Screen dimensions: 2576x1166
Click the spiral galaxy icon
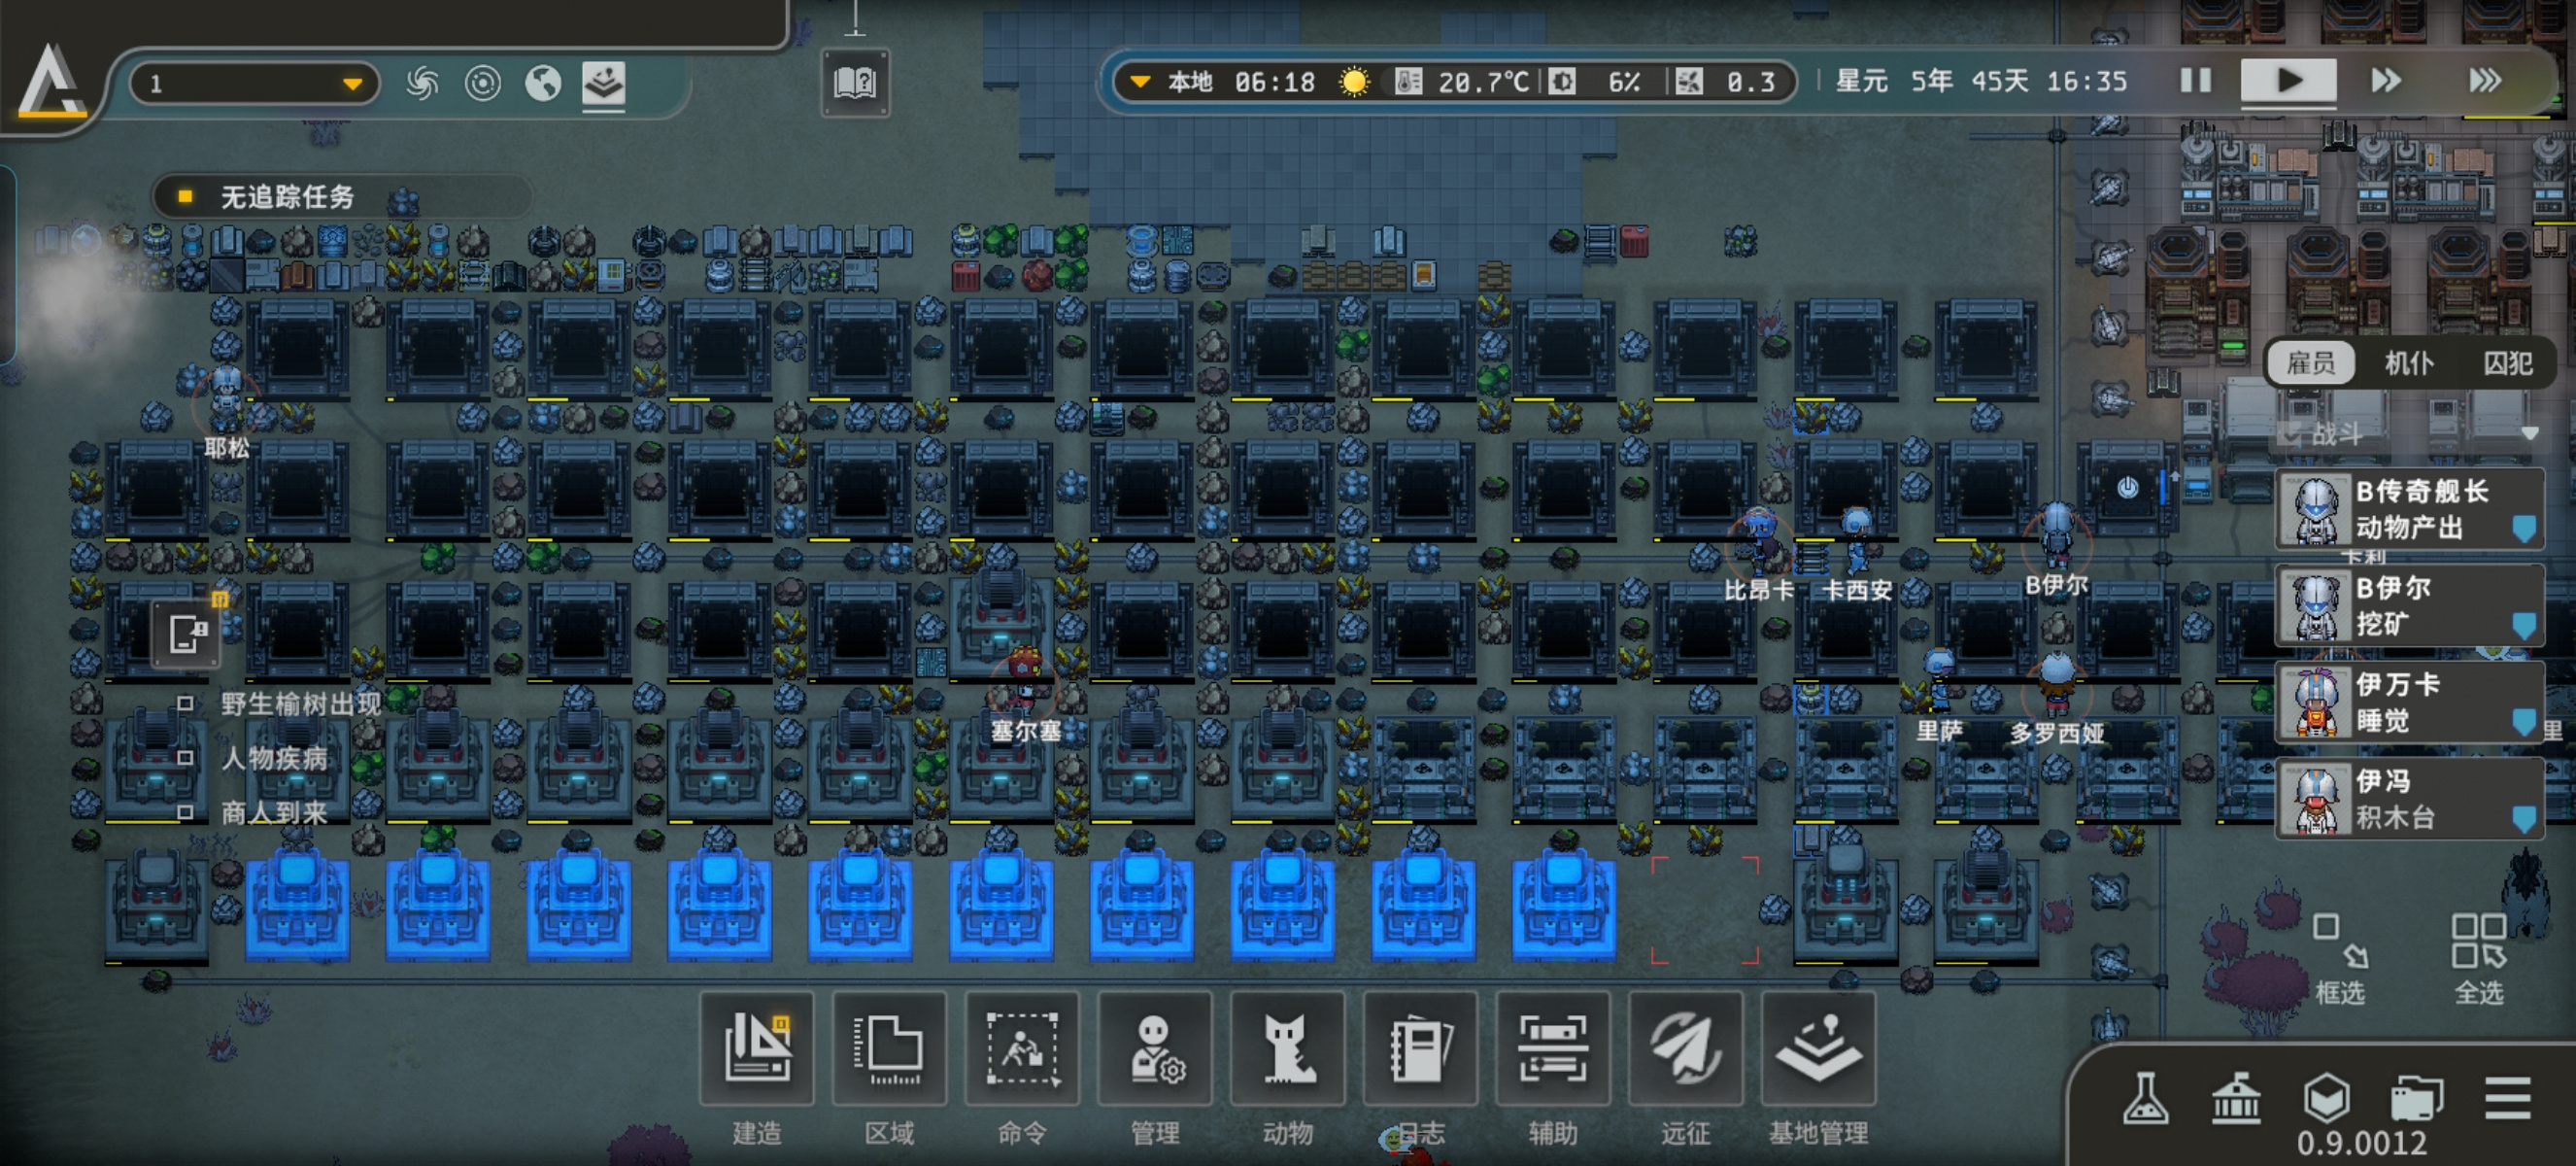pos(422,82)
